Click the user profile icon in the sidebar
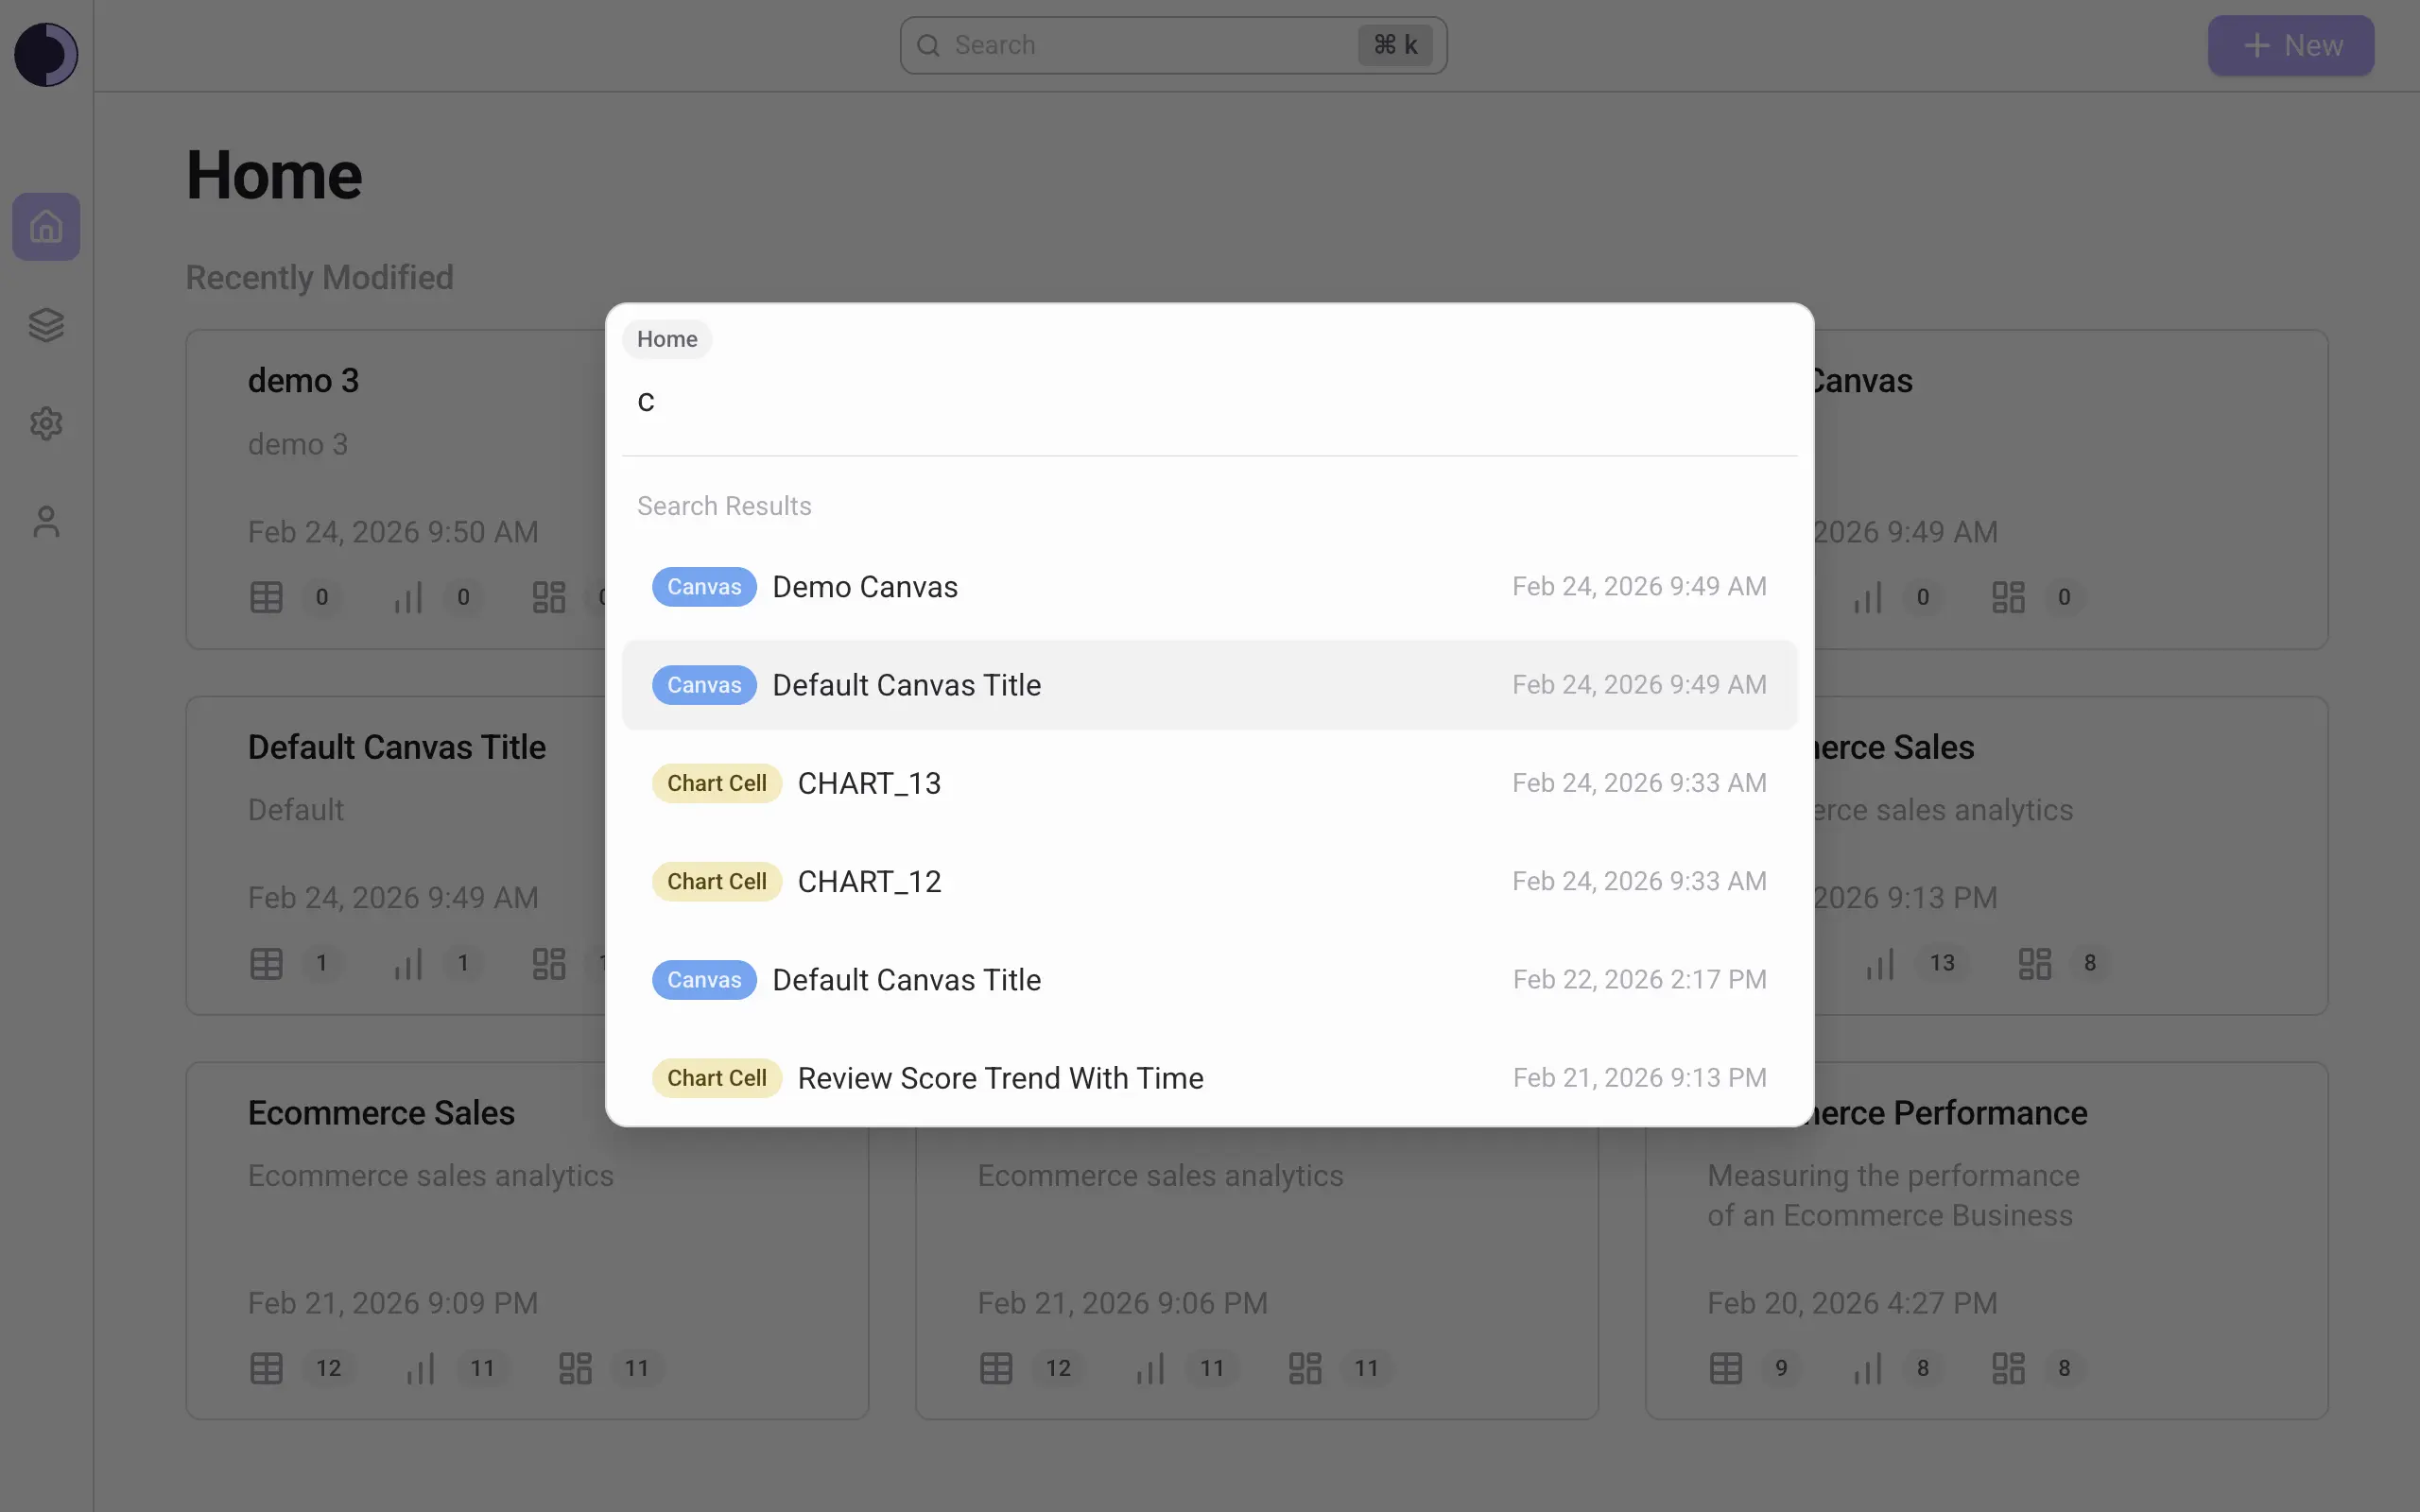 click(46, 521)
